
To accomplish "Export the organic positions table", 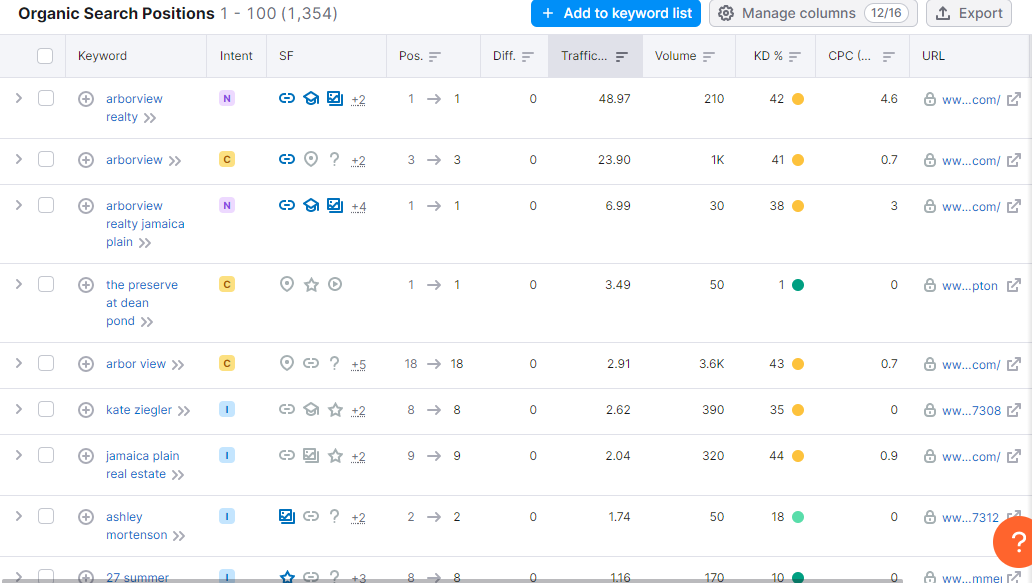I will pyautogui.click(x=969, y=13).
